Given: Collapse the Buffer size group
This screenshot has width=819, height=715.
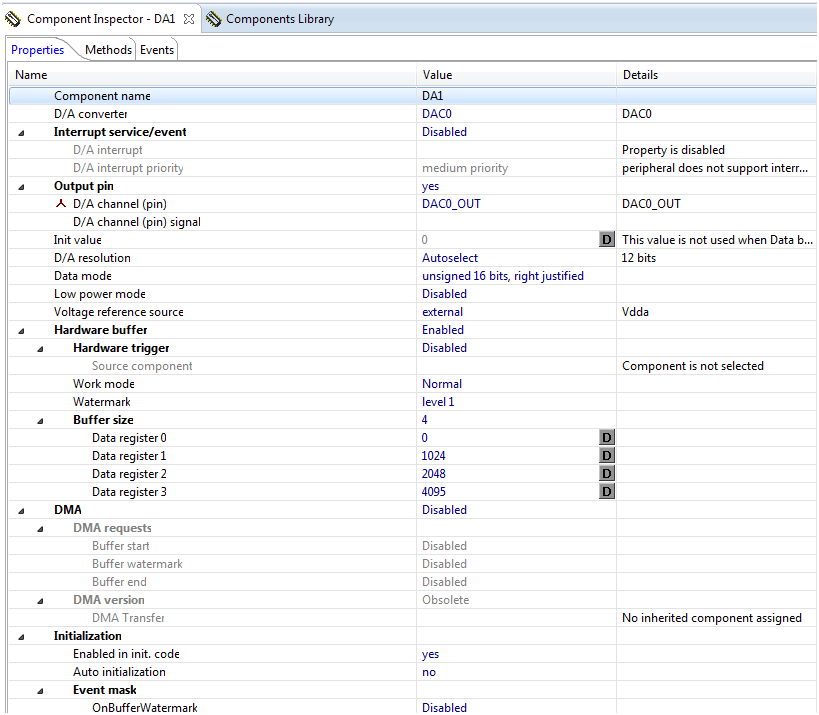Looking at the screenshot, I should (41, 420).
